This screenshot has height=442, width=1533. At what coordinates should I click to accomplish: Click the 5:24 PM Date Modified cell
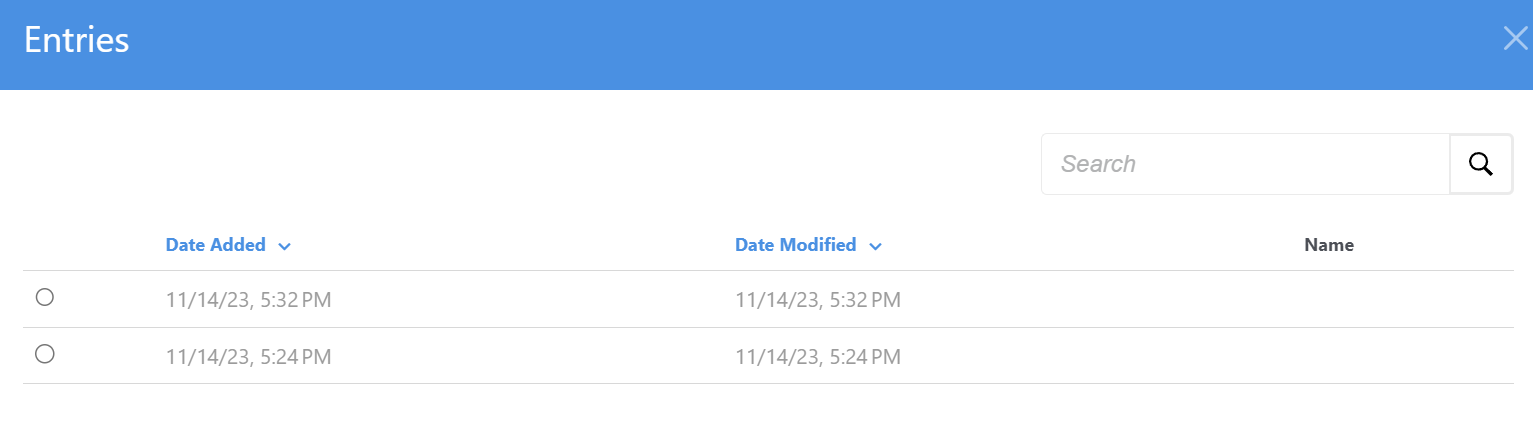coord(817,356)
